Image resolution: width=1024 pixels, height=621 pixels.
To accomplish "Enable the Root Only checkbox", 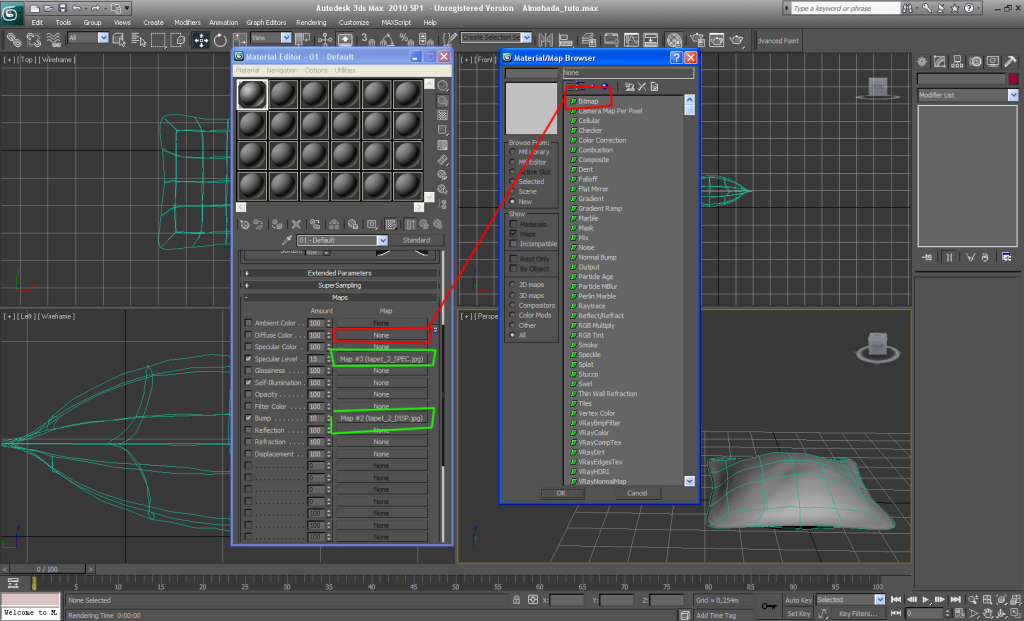I will (x=513, y=259).
